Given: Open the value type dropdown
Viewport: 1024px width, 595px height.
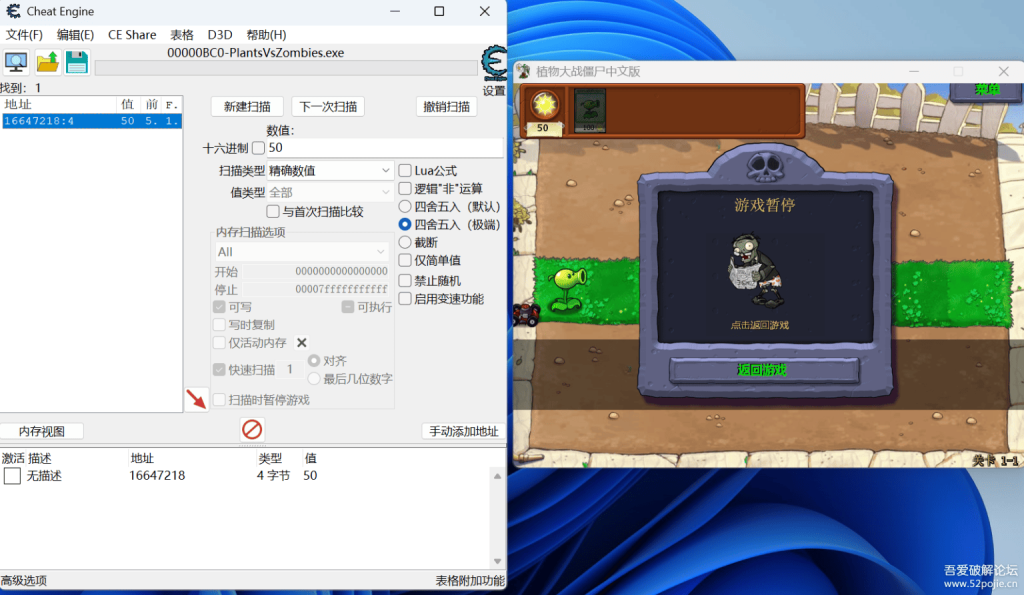Looking at the screenshot, I should pos(330,192).
